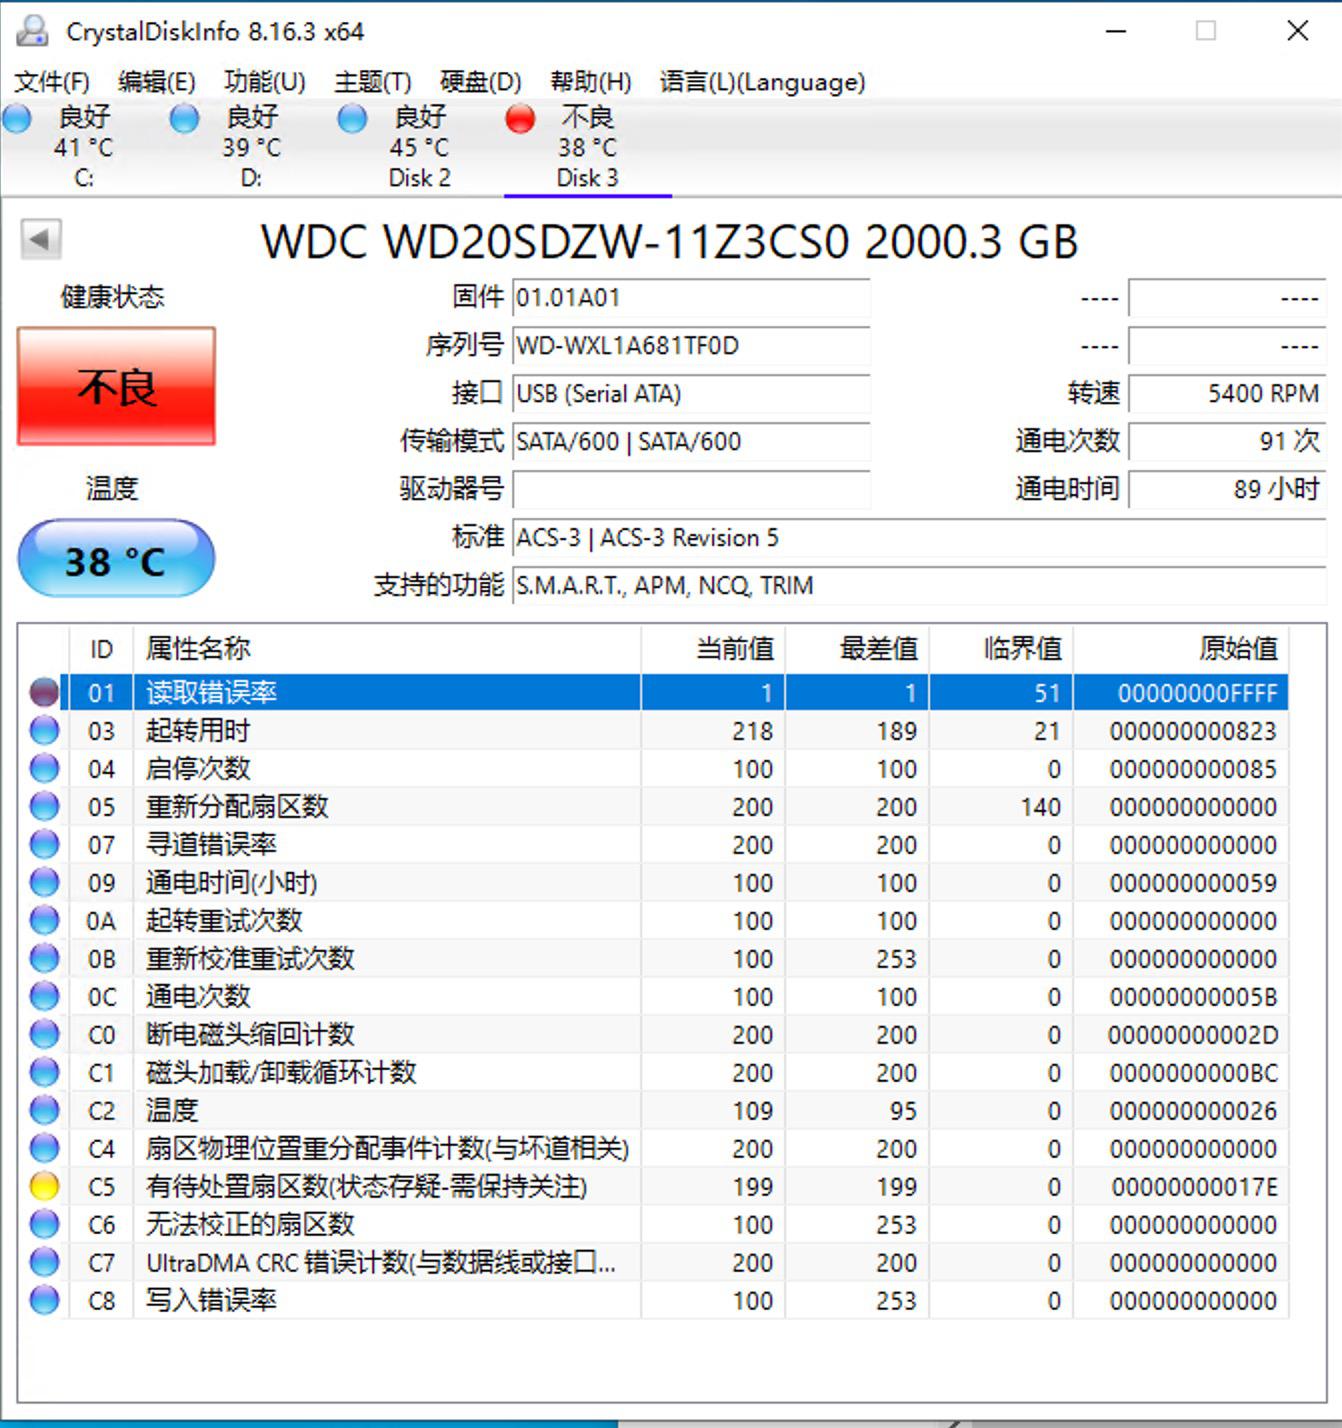Select the 重新分配扇区数 attribute row
Viewport: 1342px width, 1428px height.
[x=237, y=806]
